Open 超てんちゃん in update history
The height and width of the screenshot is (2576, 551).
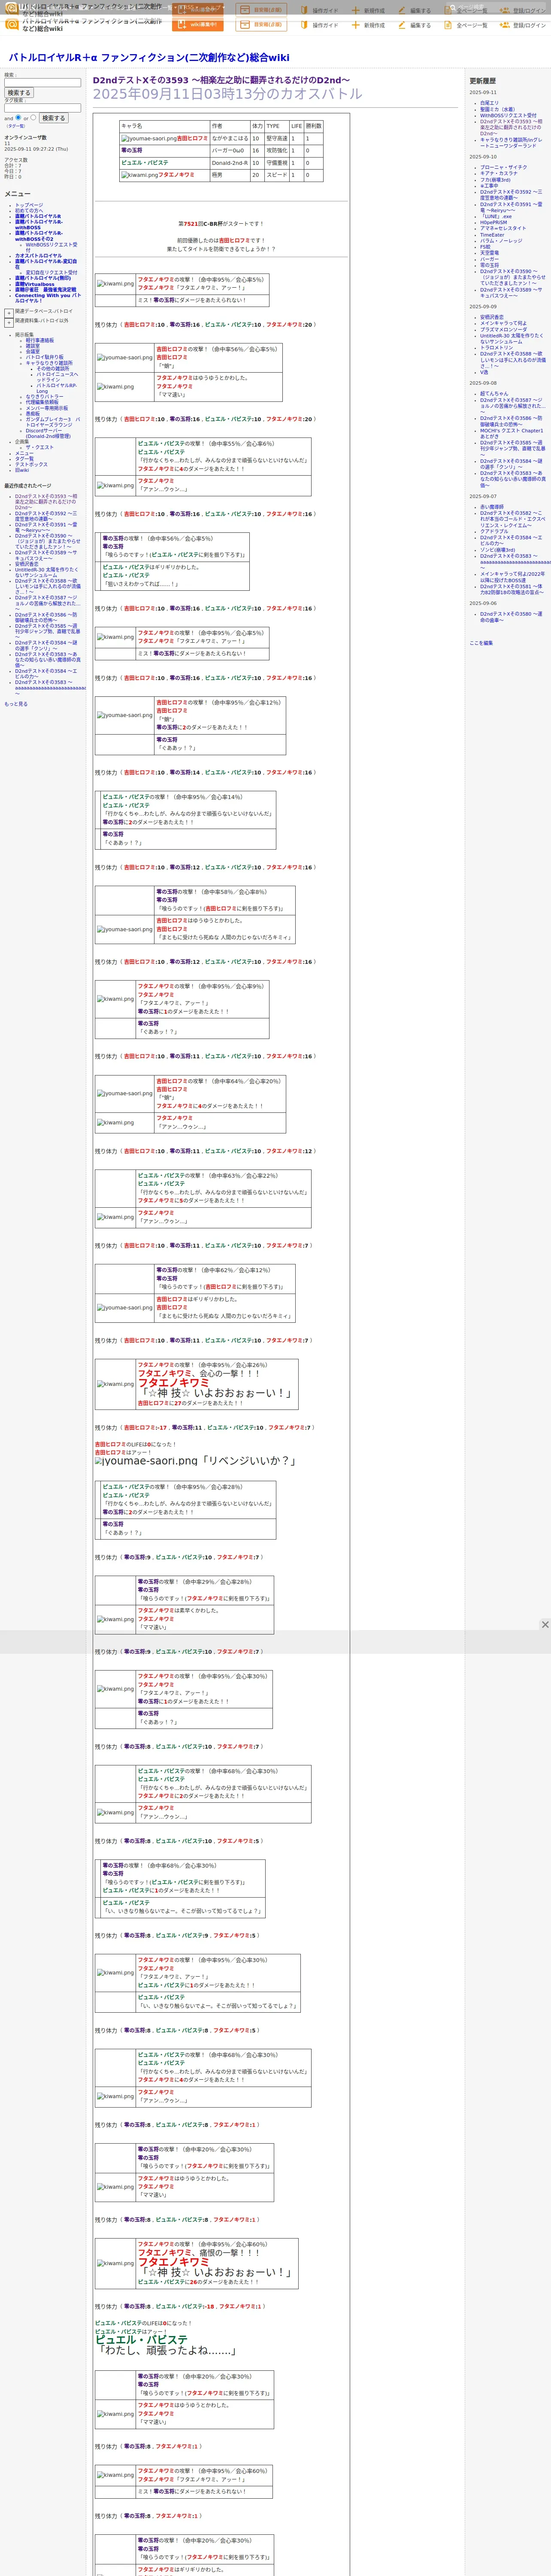click(x=494, y=394)
